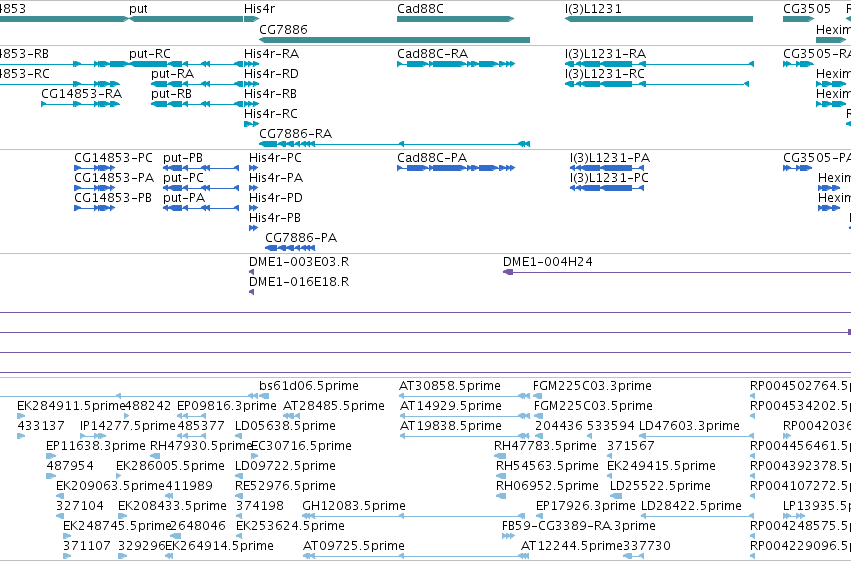
Task: Select EST RH54563.5prime
Action: click(x=500, y=476)
